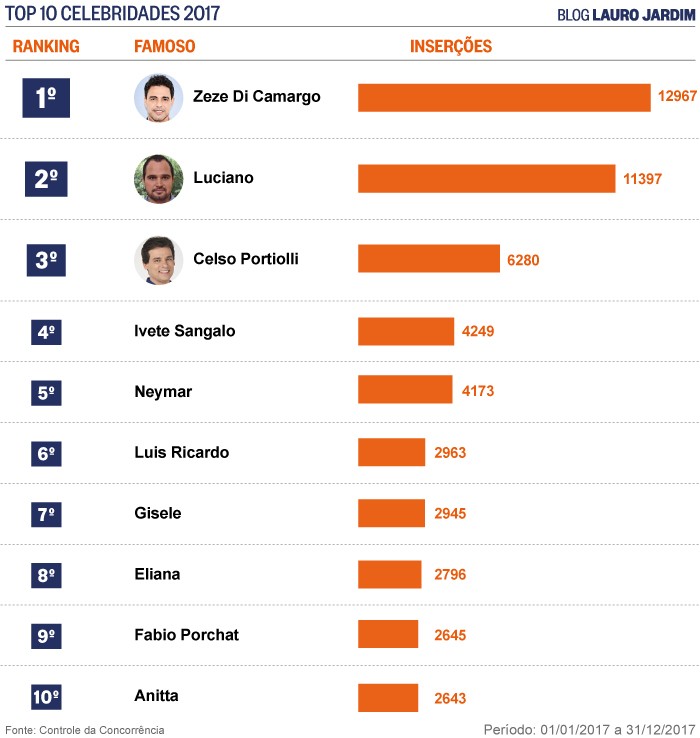This screenshot has width=700, height=738.
Task: Click the orange bar for Zeze Di Camargo
Action: click(x=504, y=98)
